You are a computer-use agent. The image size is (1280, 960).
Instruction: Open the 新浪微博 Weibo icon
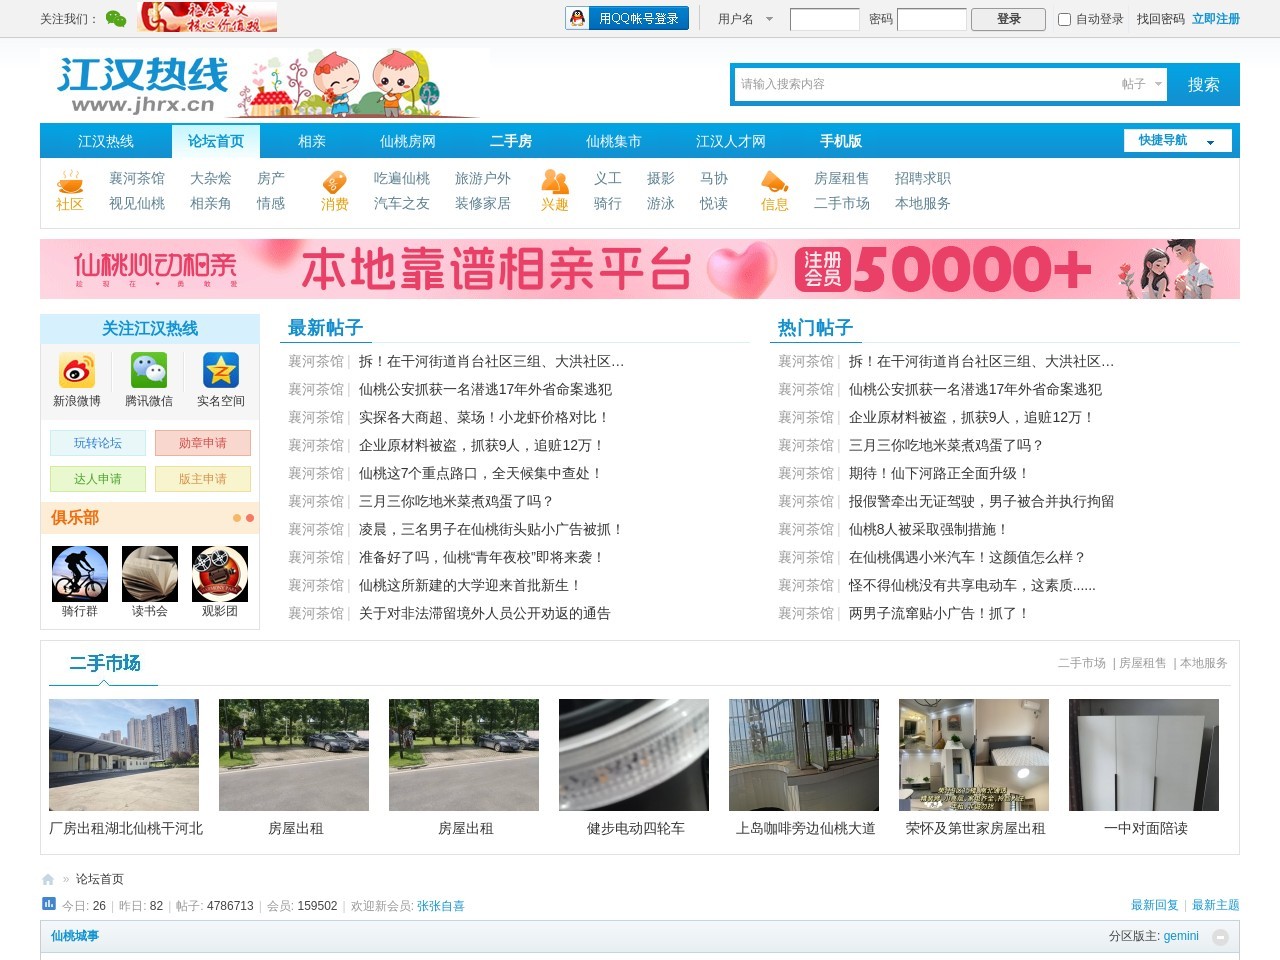pyautogui.click(x=78, y=371)
